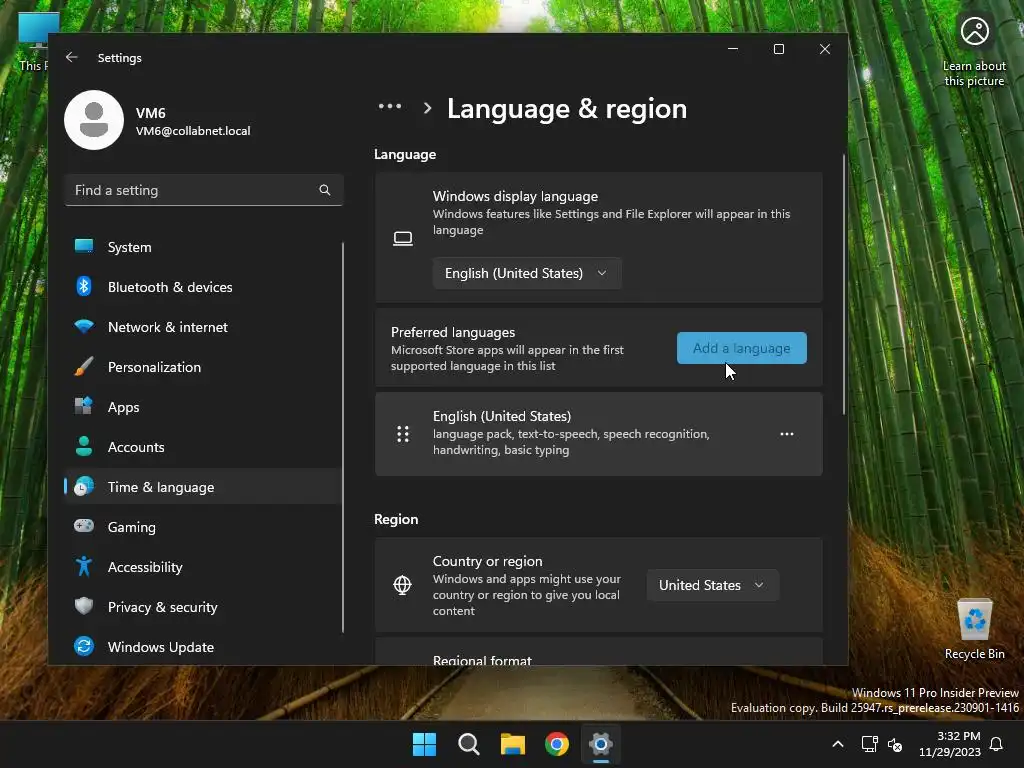Launch Google Chrome from taskbar
Image resolution: width=1024 pixels, height=768 pixels.
557,744
